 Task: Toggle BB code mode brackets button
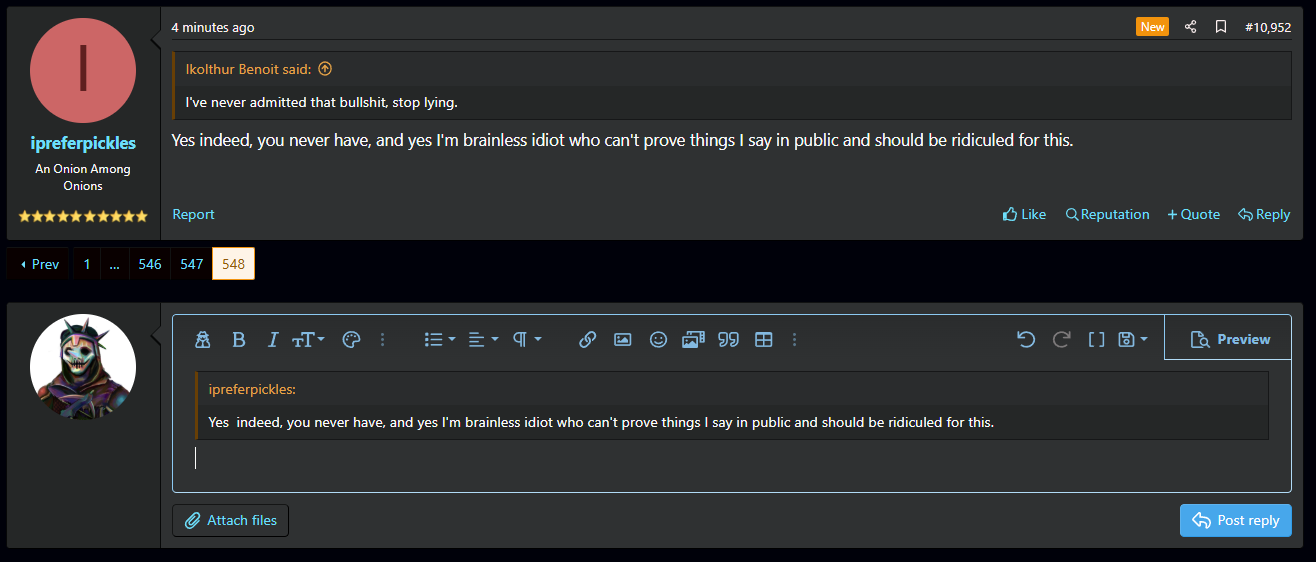[1096, 340]
